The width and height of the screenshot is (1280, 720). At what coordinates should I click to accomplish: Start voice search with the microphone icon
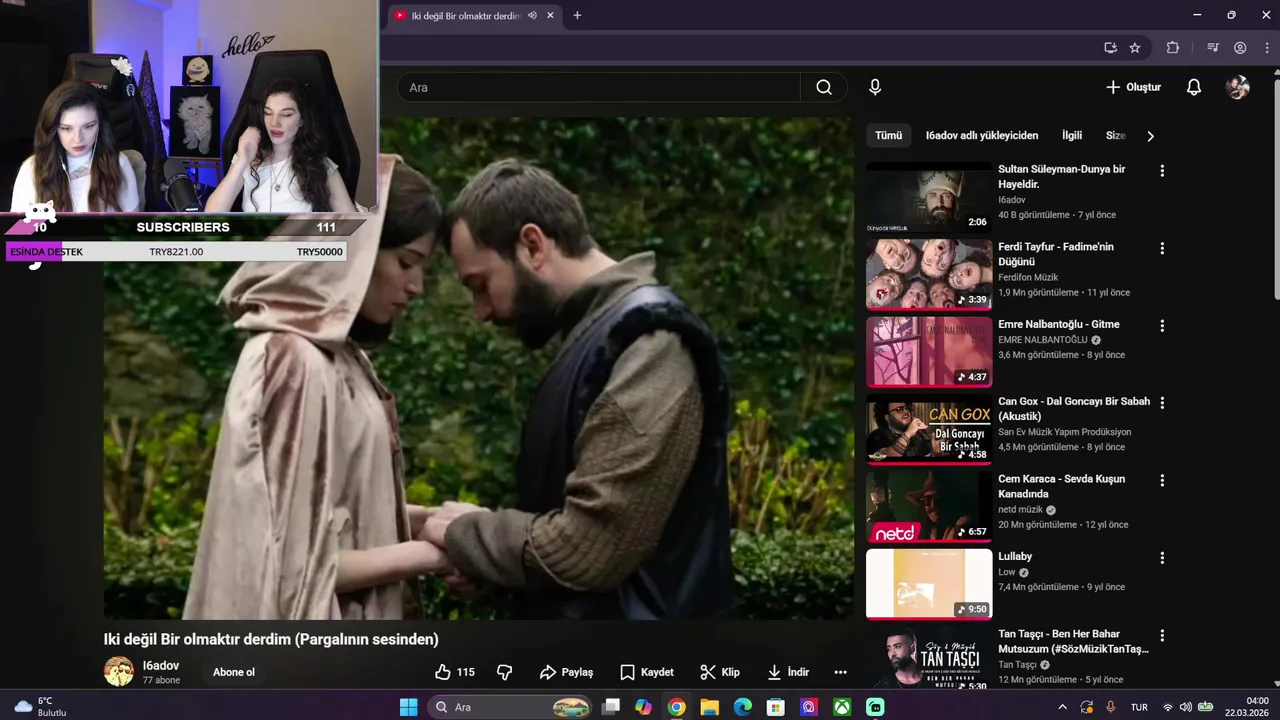click(x=875, y=87)
